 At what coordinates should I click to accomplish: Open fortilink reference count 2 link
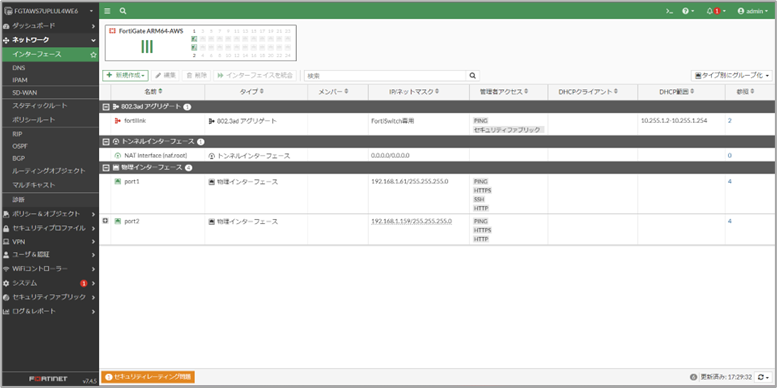[x=729, y=121]
